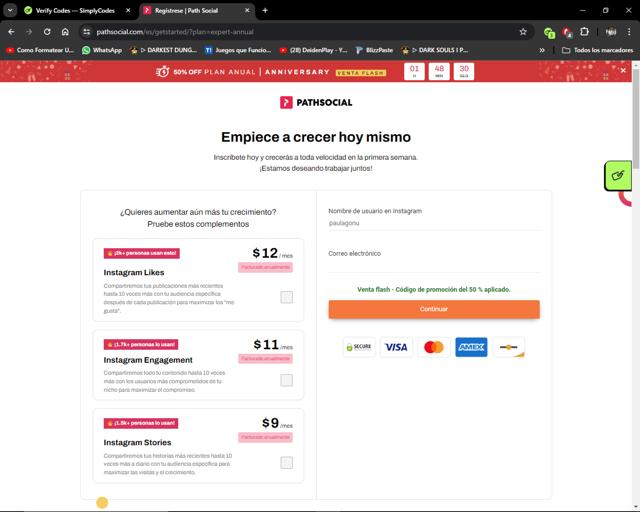The height and width of the screenshot is (512, 640).
Task: Click the Discover card logo
Action: (509, 347)
